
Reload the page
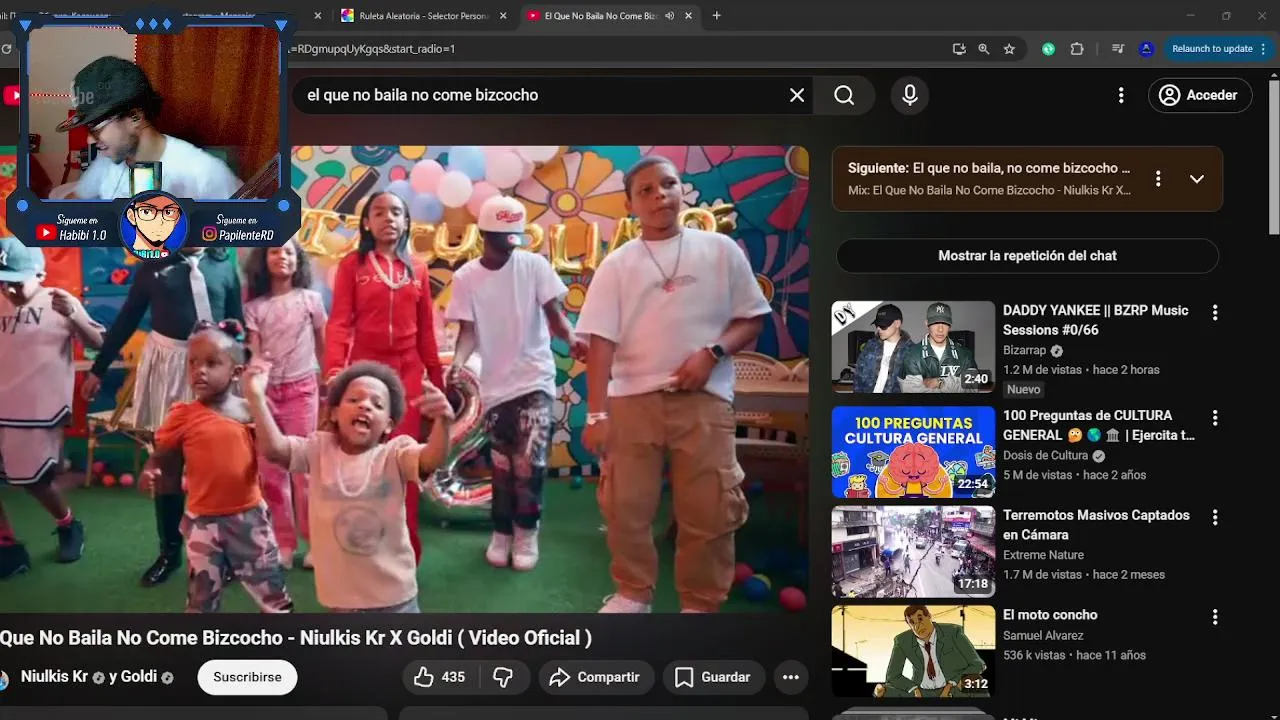pos(8,48)
